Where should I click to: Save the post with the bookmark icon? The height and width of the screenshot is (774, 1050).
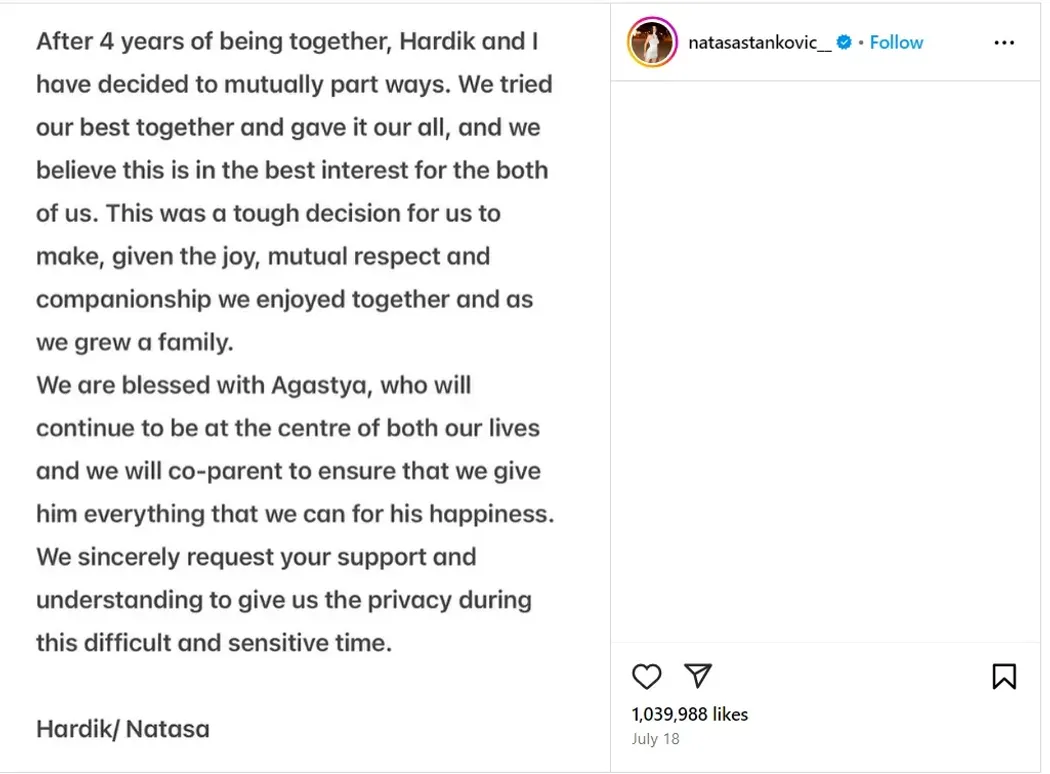point(1003,677)
